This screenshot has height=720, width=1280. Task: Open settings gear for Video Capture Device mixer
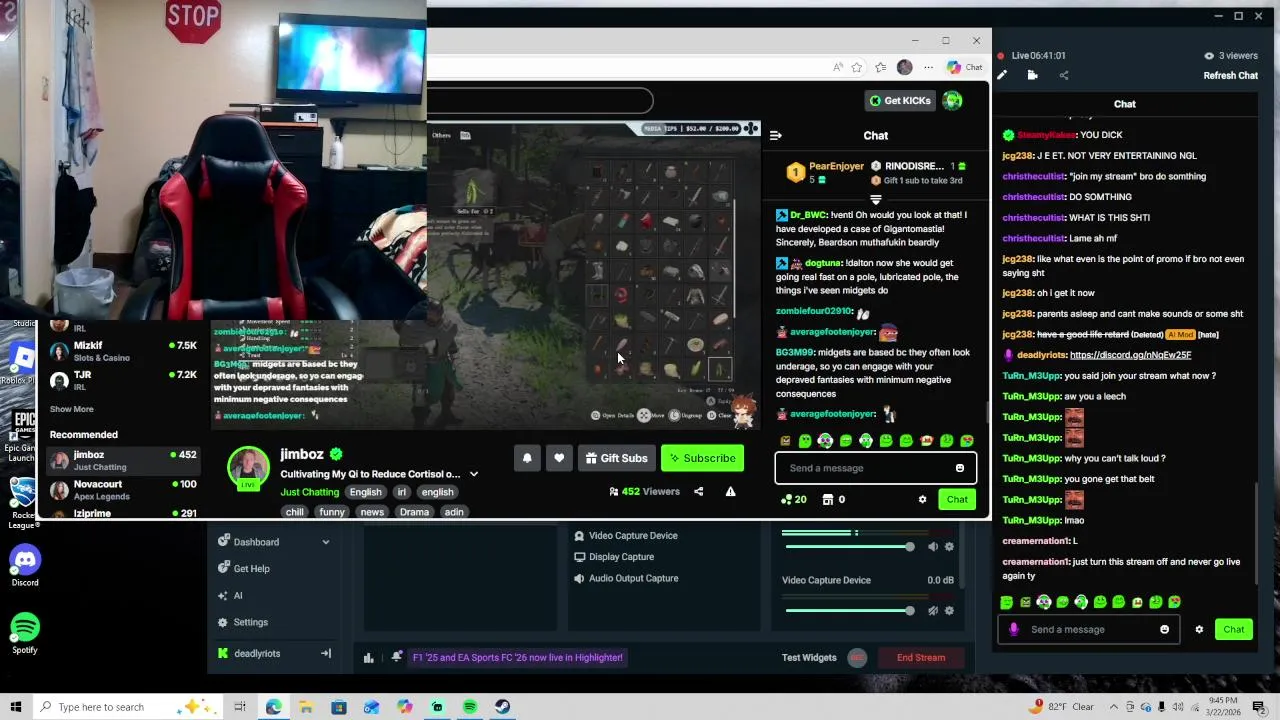[x=949, y=611]
